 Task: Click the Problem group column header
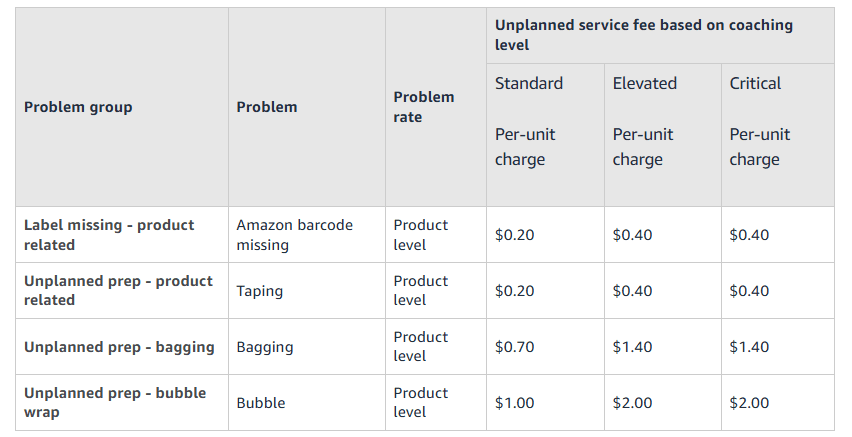pos(78,107)
